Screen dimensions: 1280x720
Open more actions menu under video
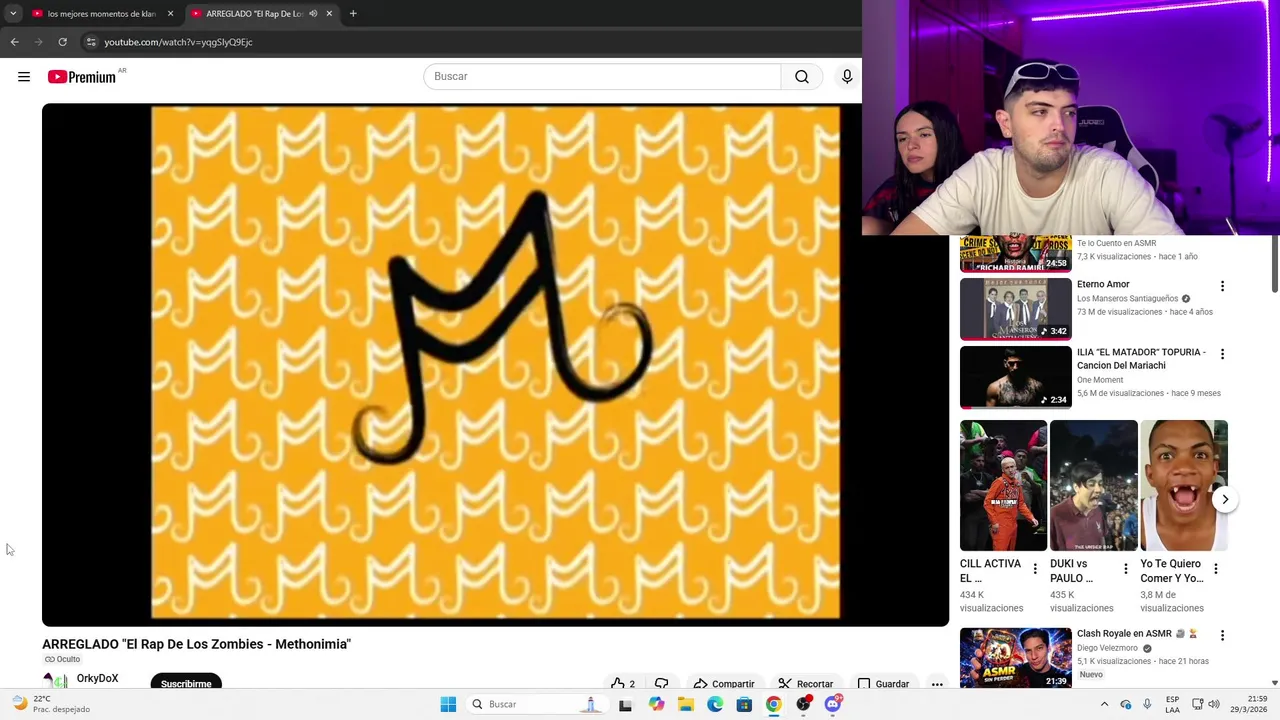[x=937, y=683]
